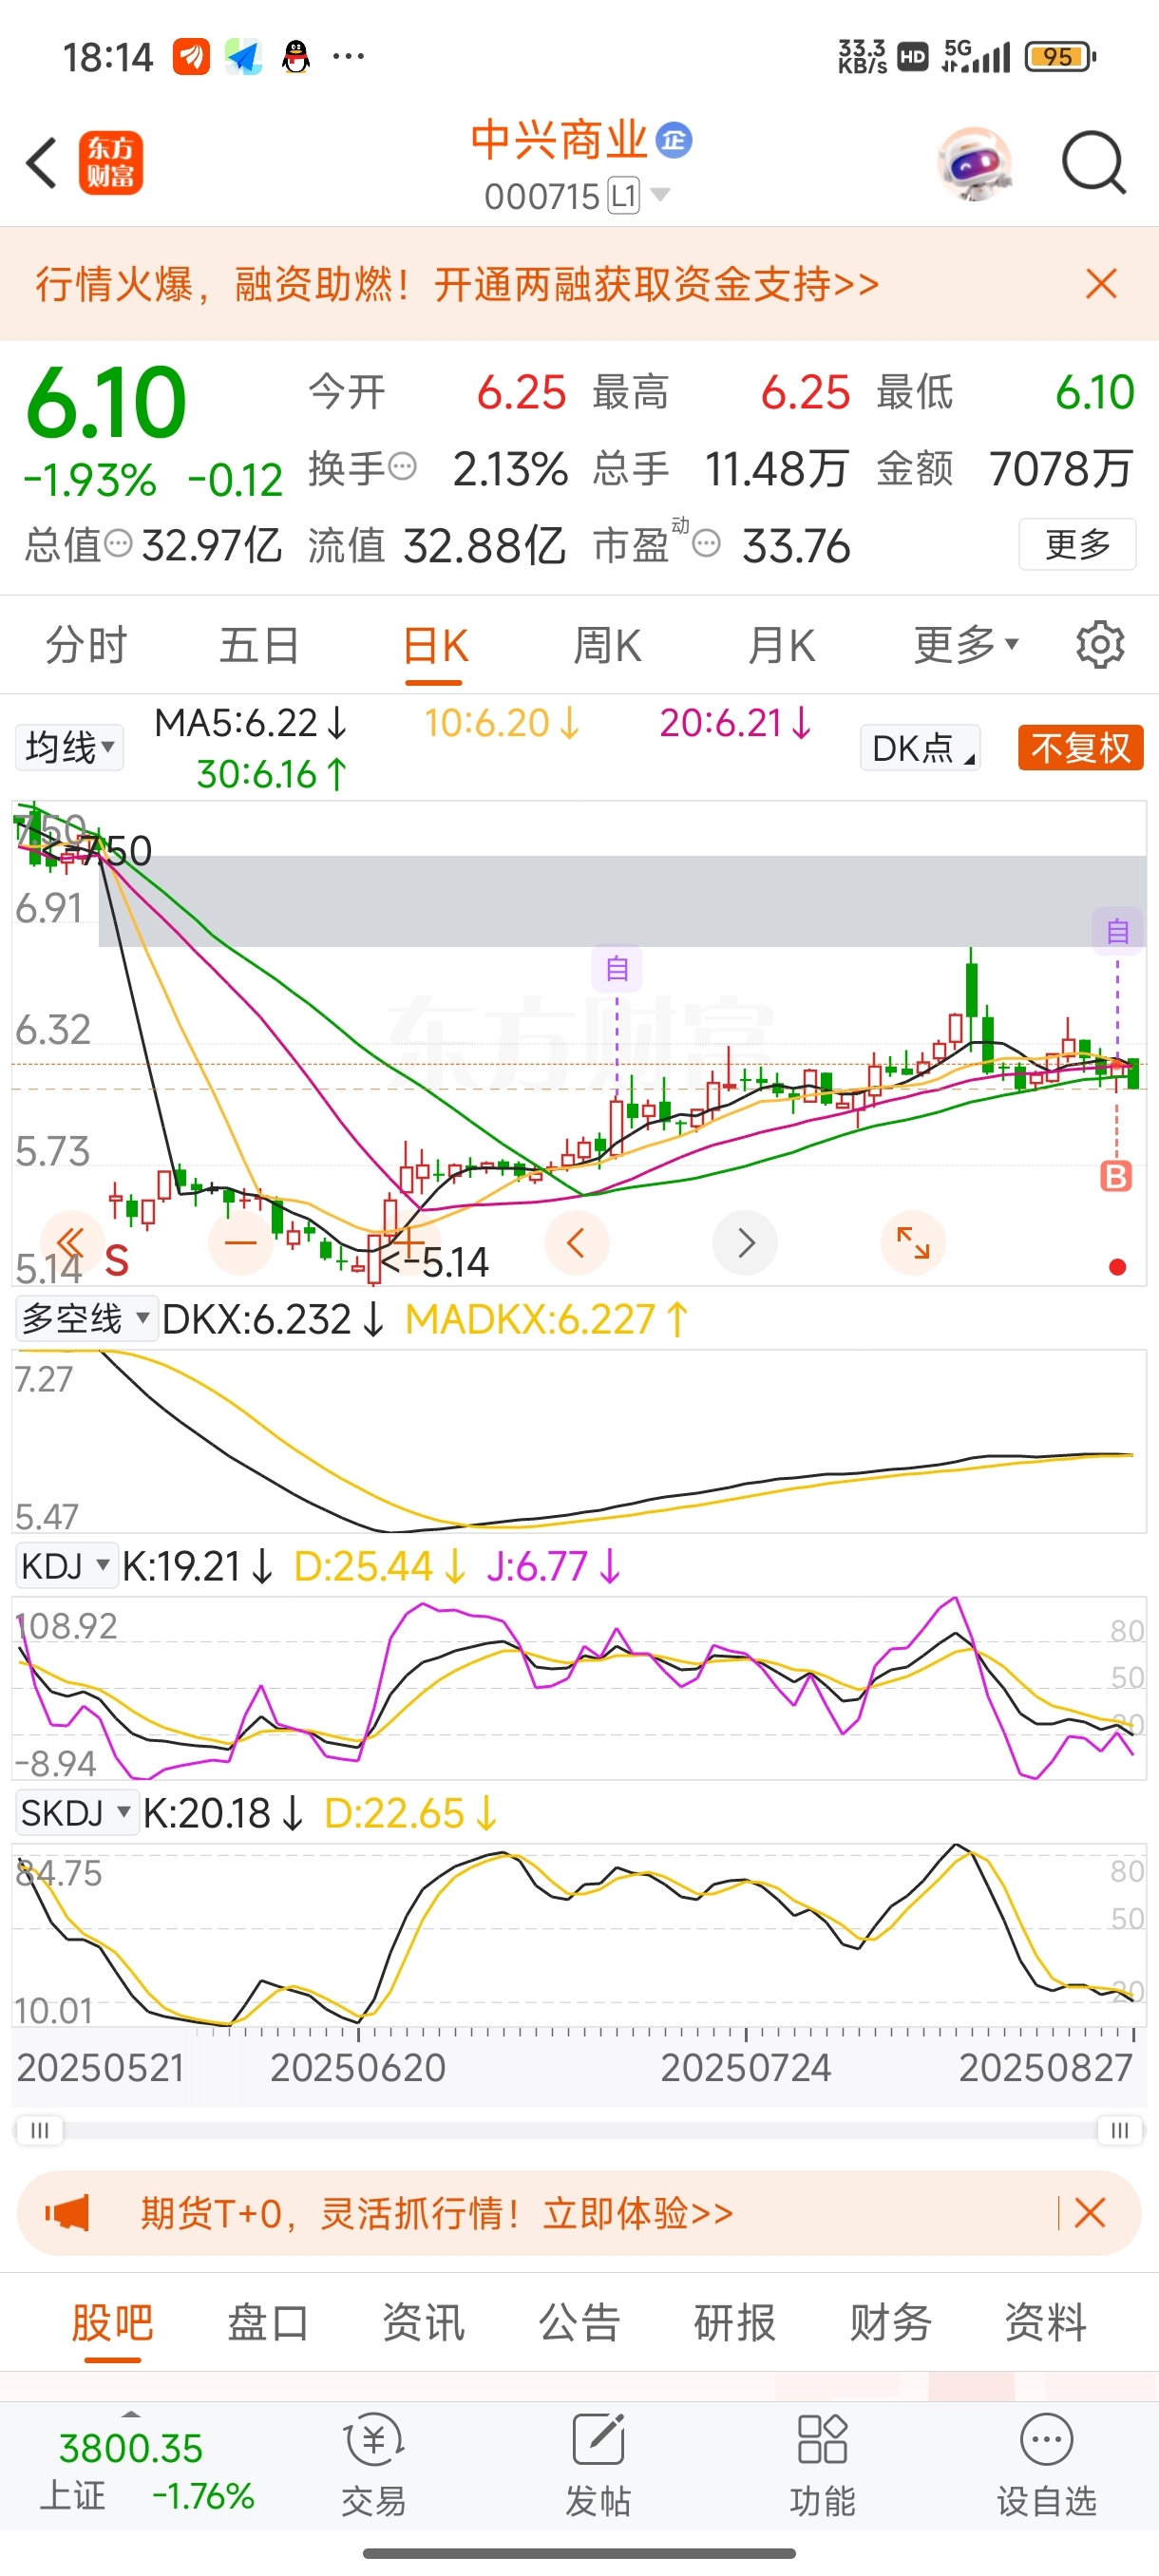Tap the MADKX:6.227 value

546,1320
